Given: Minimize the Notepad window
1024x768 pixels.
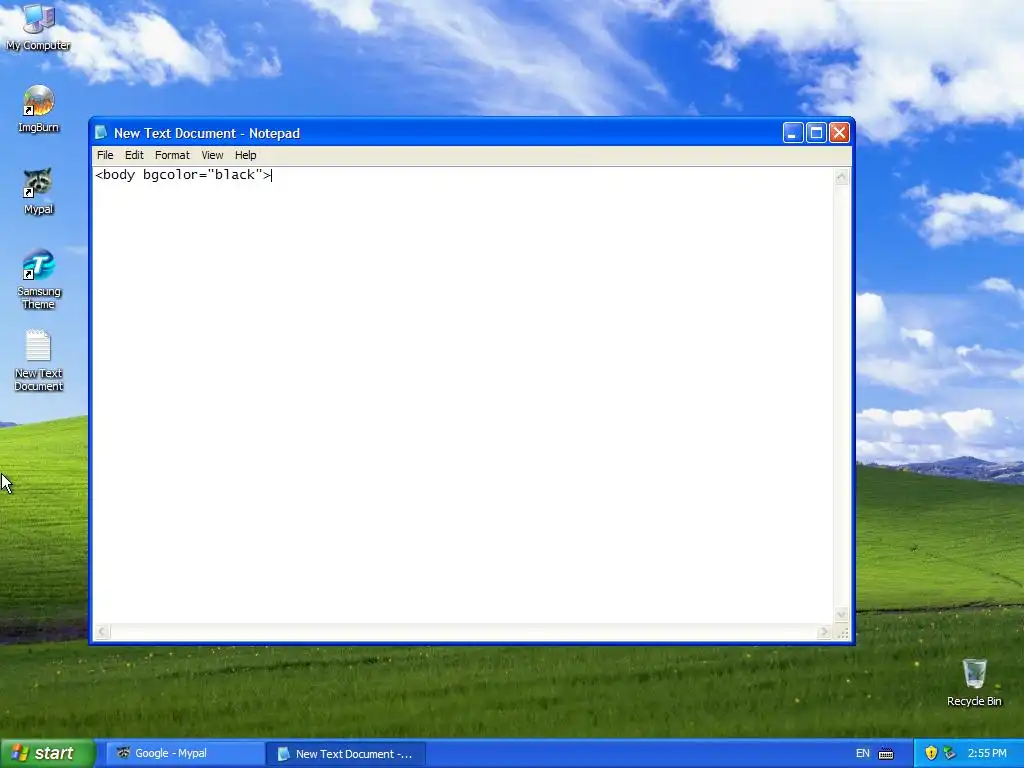Looking at the screenshot, I should pos(792,133).
